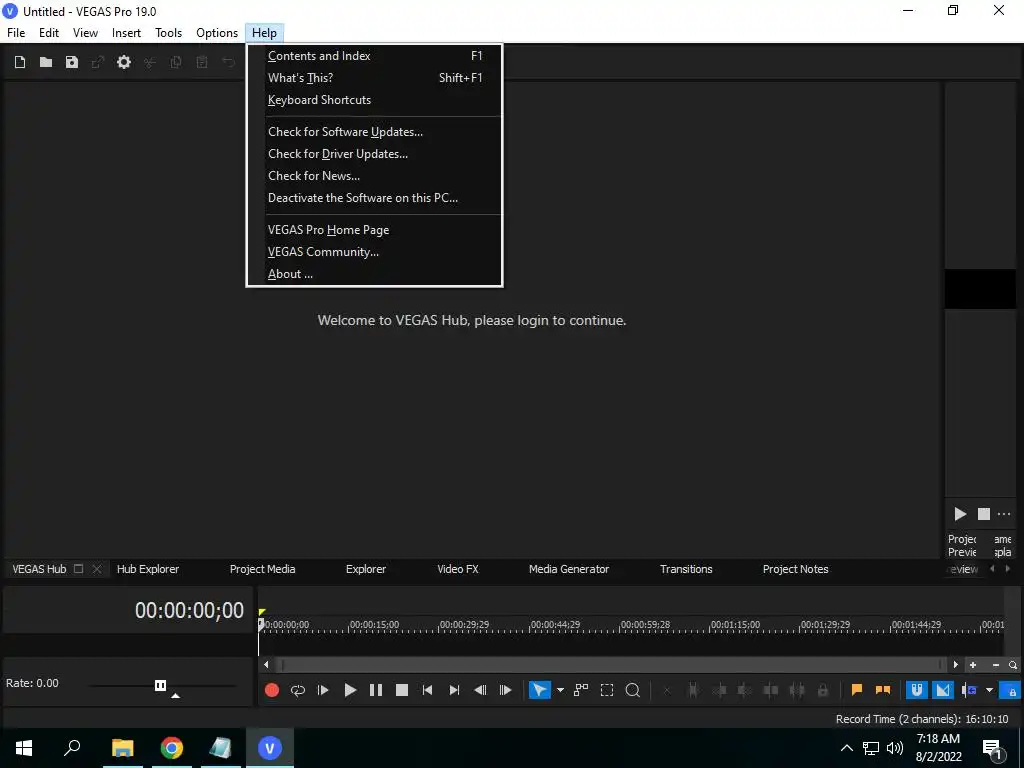Open Project Properties gear icon
The width and height of the screenshot is (1024, 768).
tap(123, 62)
